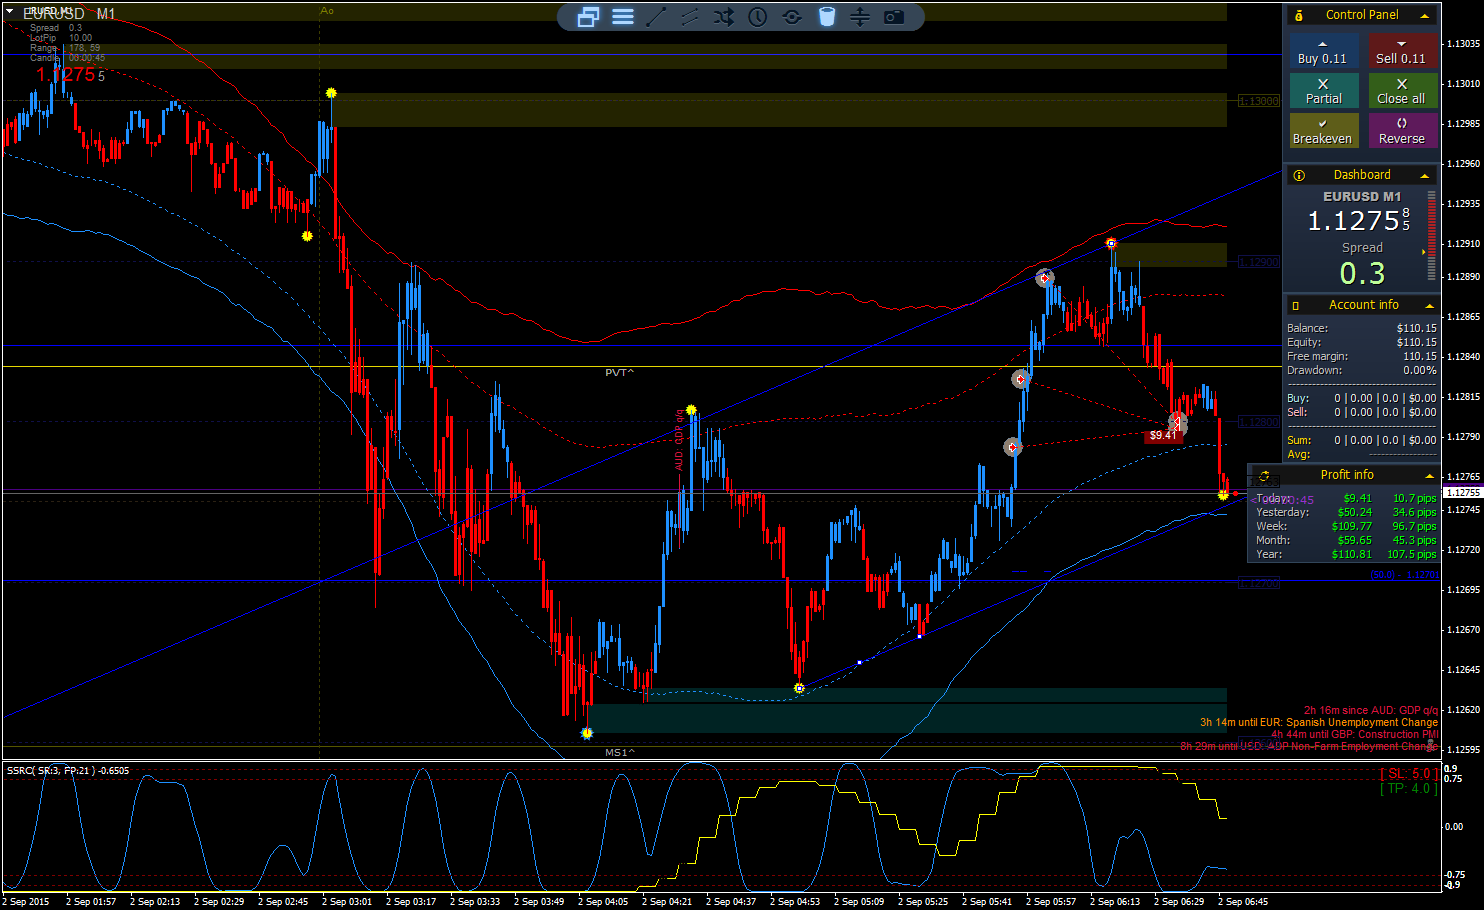The height and width of the screenshot is (910, 1484).
Task: Click the Spread value 0.3 in Dashboard
Action: coord(1362,273)
